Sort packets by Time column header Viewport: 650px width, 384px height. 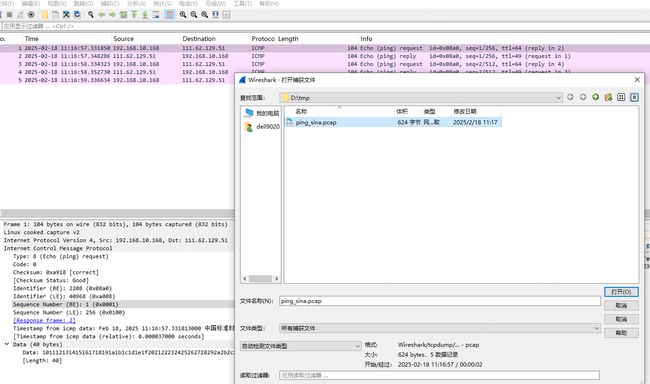click(67, 39)
